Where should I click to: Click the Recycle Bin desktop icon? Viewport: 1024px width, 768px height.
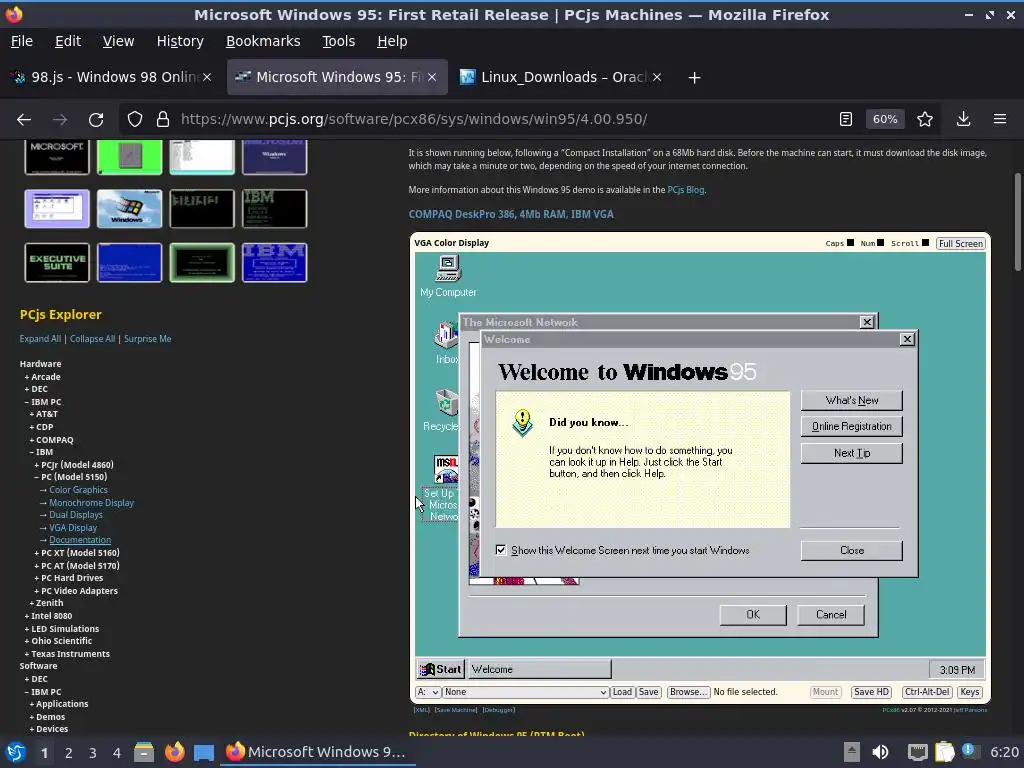(443, 410)
